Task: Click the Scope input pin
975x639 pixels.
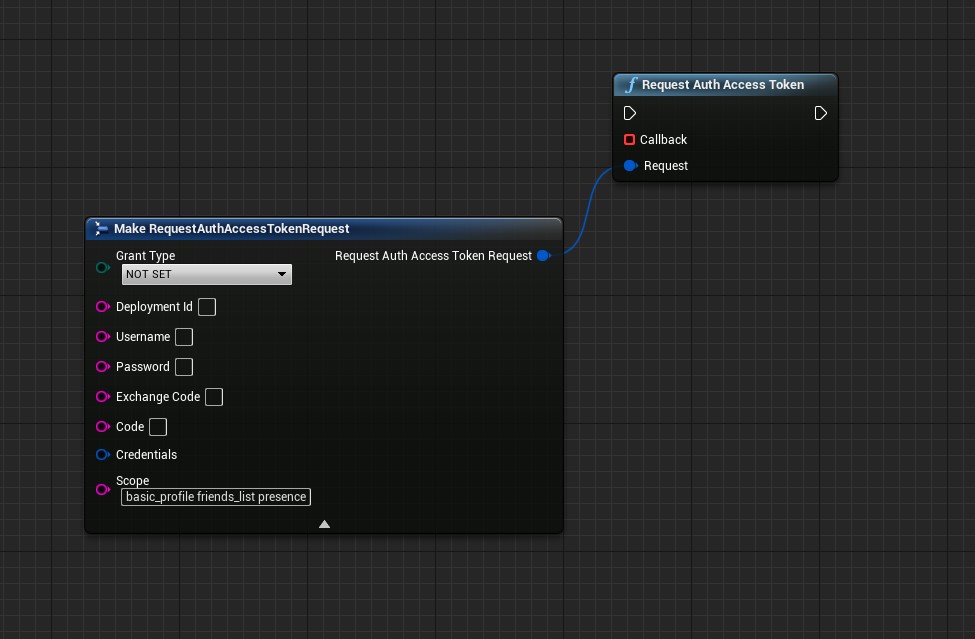Action: [102, 490]
